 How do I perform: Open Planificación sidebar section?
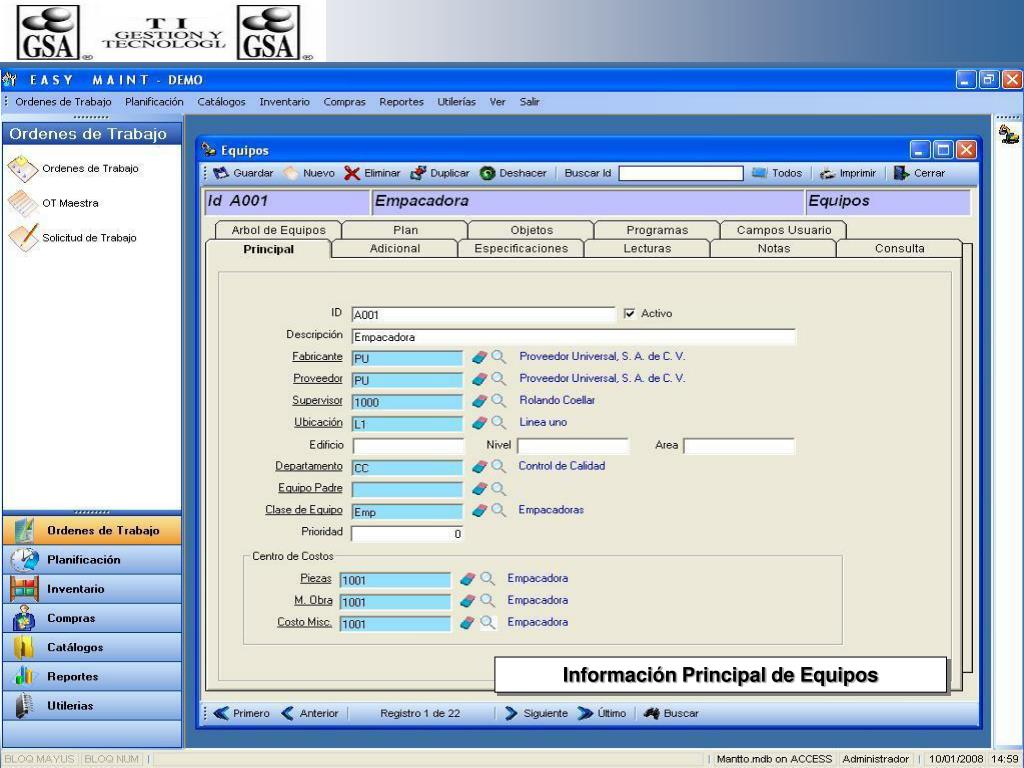point(92,560)
